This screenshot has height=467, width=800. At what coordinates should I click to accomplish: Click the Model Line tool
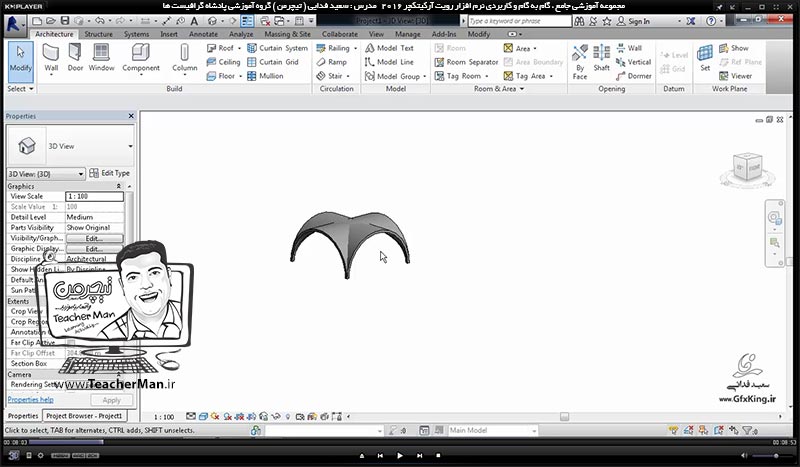pyautogui.click(x=389, y=62)
